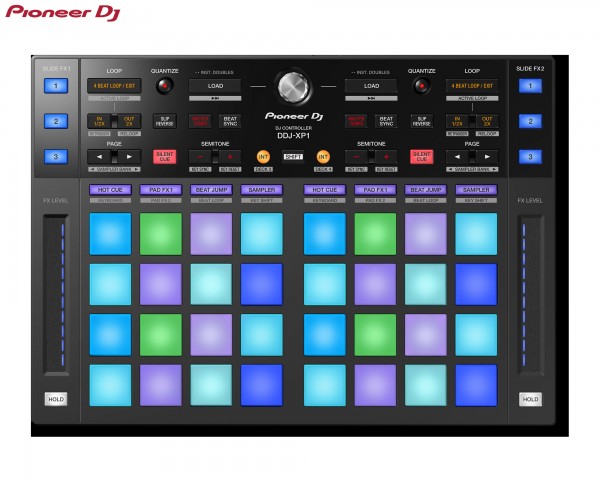Click left HOLD button under FX Level
Viewport: 600px width, 480px height.
(56, 399)
